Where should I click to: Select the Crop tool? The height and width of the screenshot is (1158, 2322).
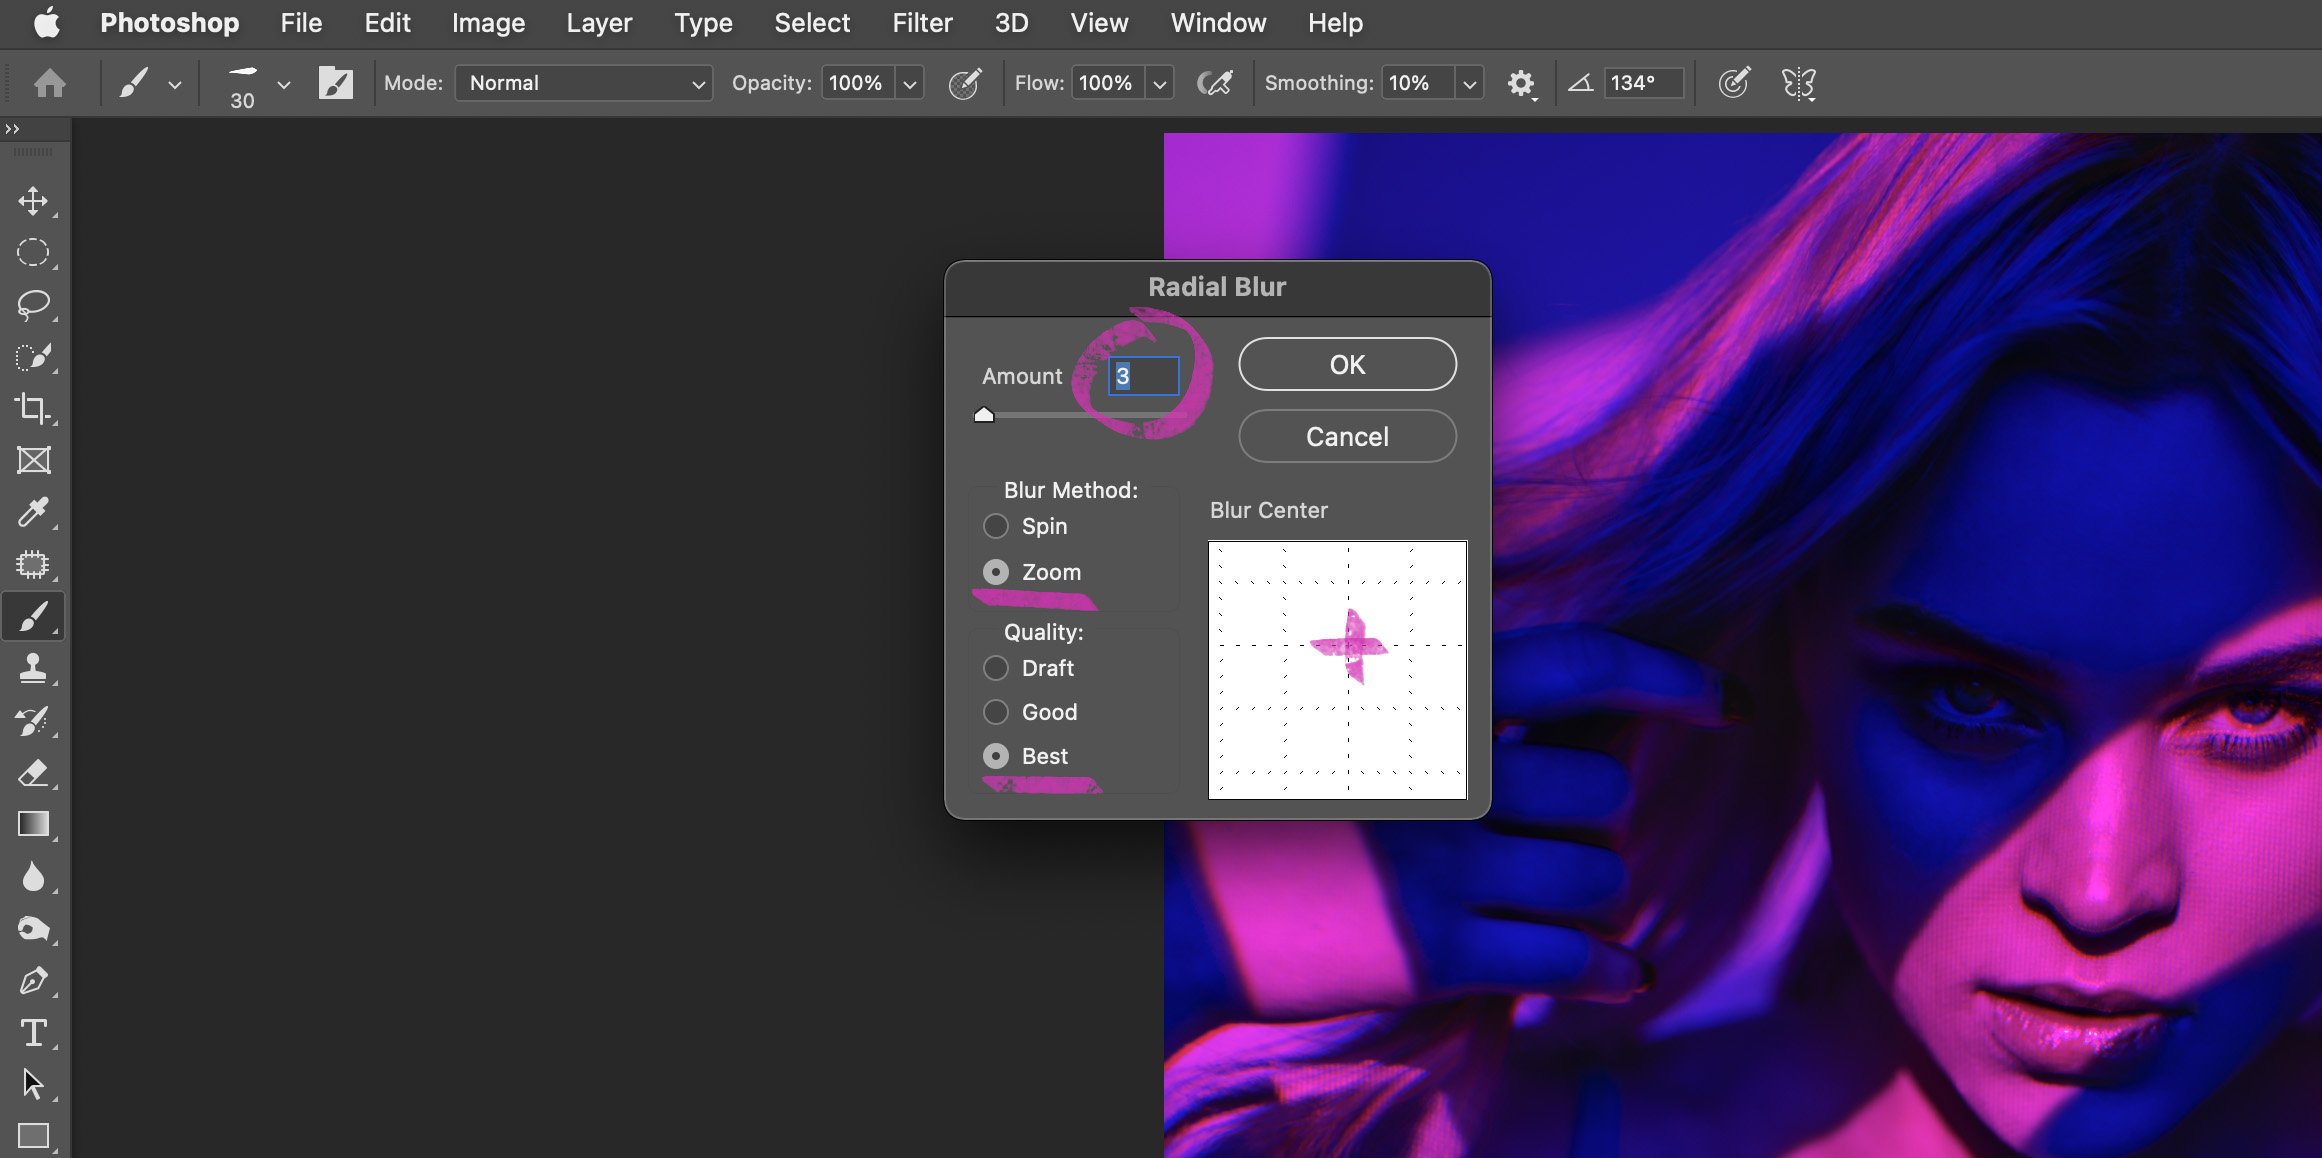click(x=33, y=408)
